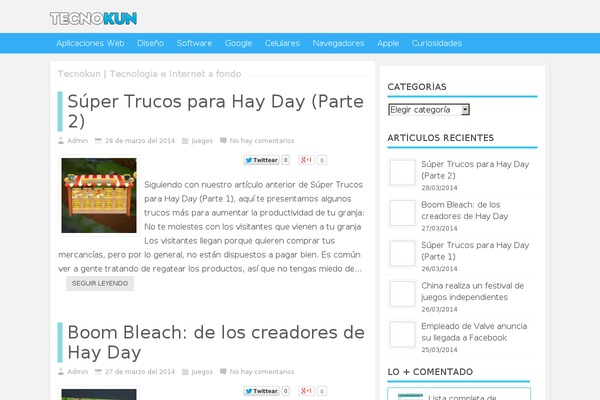Open recent article Súper Trucos para Hay Day (Parte 2)
Viewport: 600px width, 400px height.
[x=475, y=170]
